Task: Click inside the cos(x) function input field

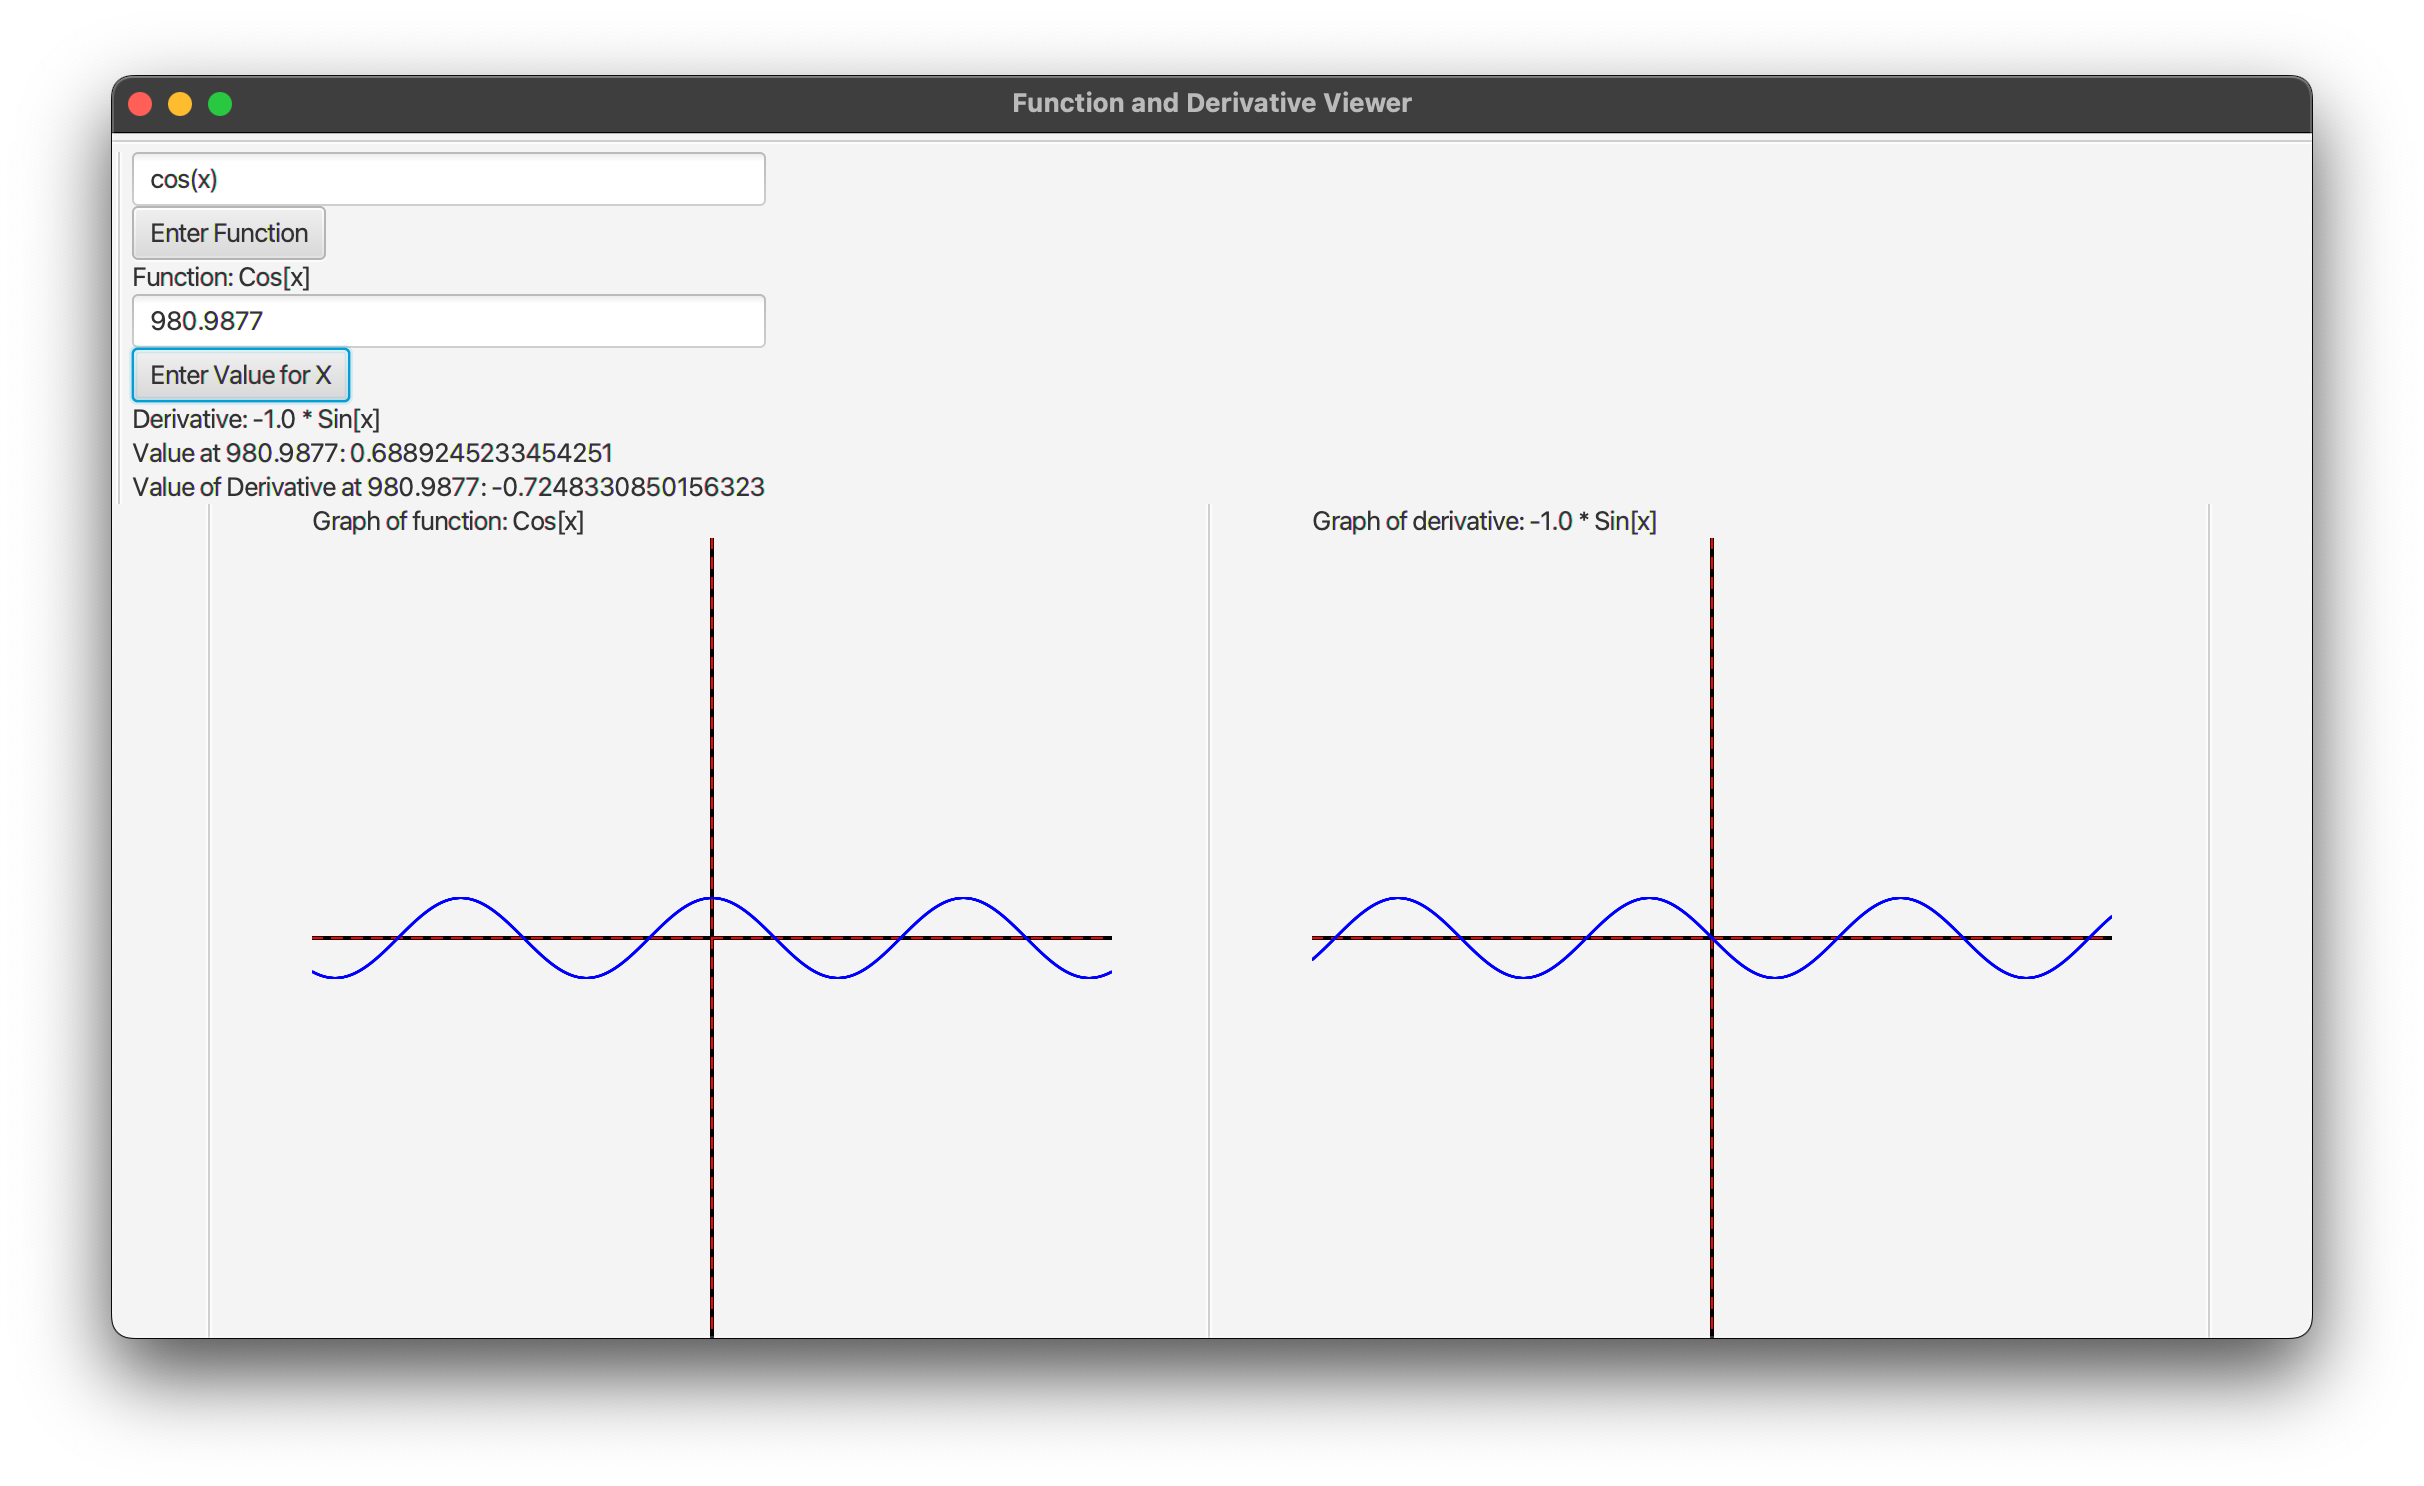Action: [x=448, y=179]
